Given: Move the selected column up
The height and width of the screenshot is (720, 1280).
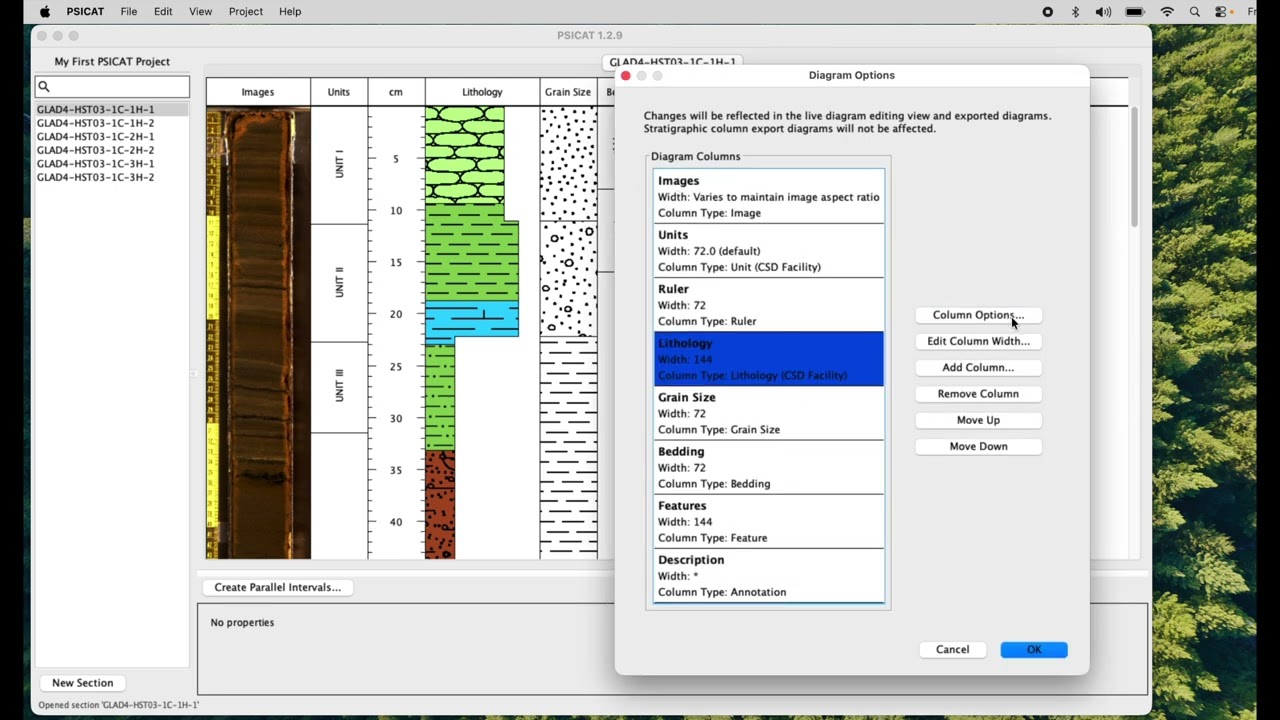Looking at the screenshot, I should (x=978, y=420).
